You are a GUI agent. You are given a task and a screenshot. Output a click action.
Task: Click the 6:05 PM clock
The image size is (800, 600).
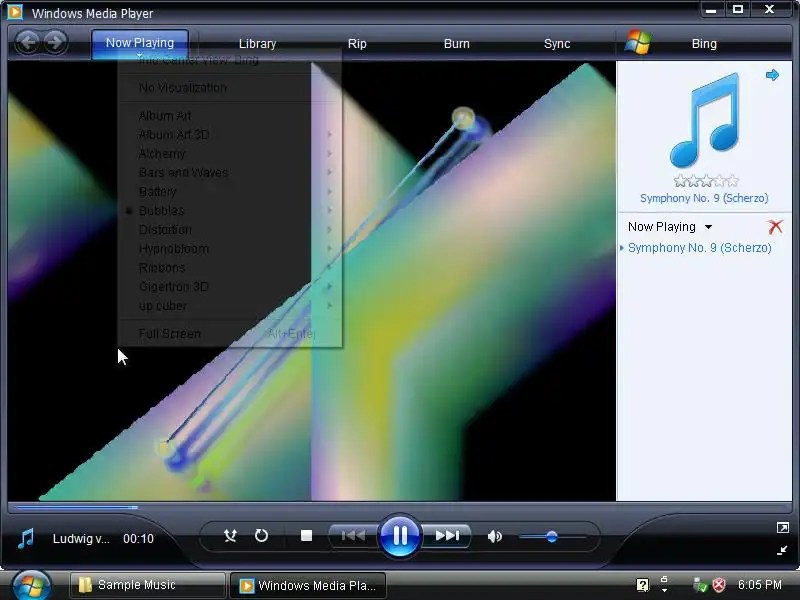click(759, 585)
